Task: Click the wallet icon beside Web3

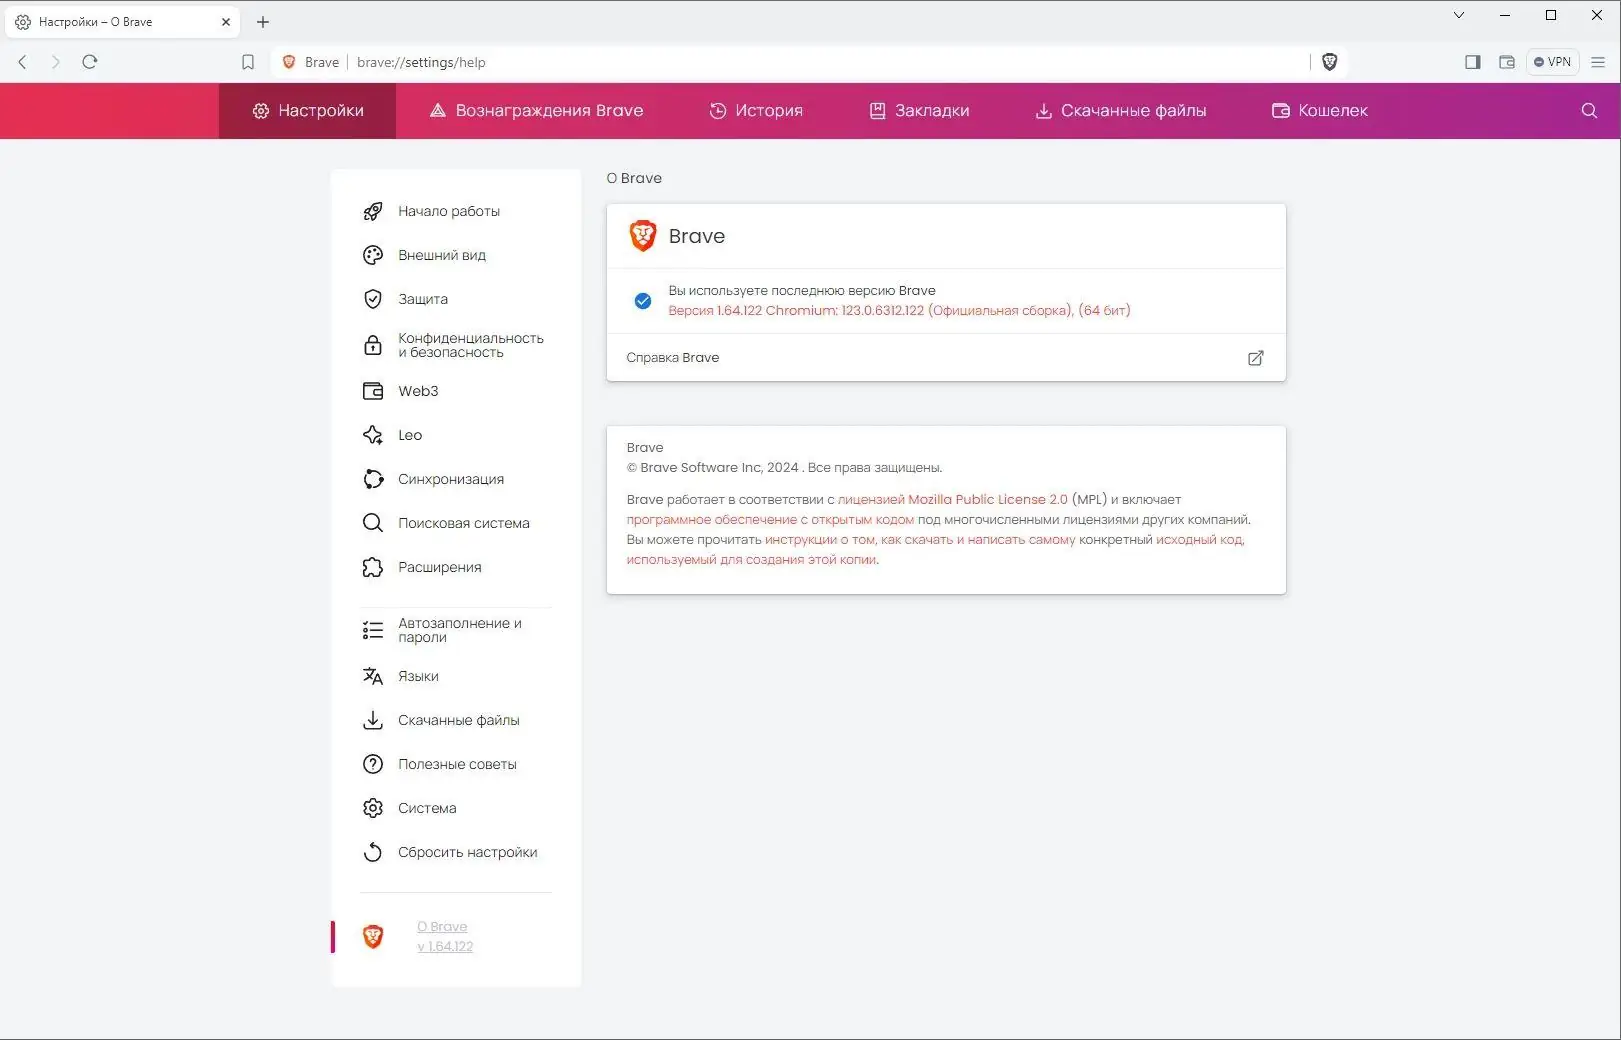Action: tap(373, 391)
